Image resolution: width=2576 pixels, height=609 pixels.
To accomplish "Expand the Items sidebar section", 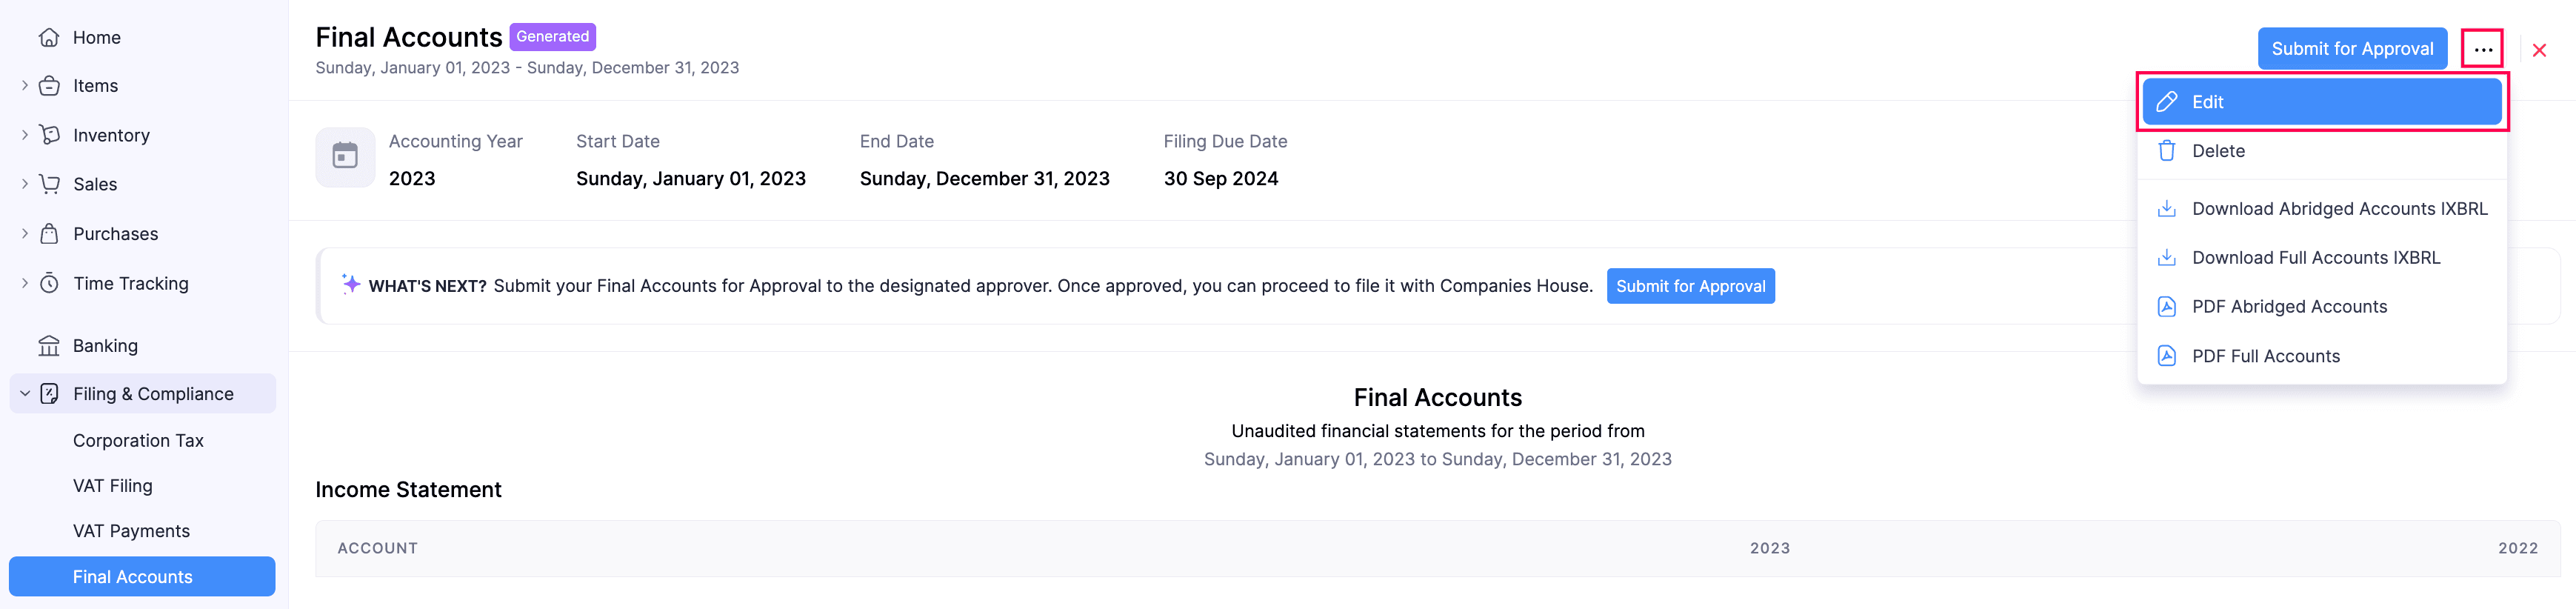I will coord(25,86).
